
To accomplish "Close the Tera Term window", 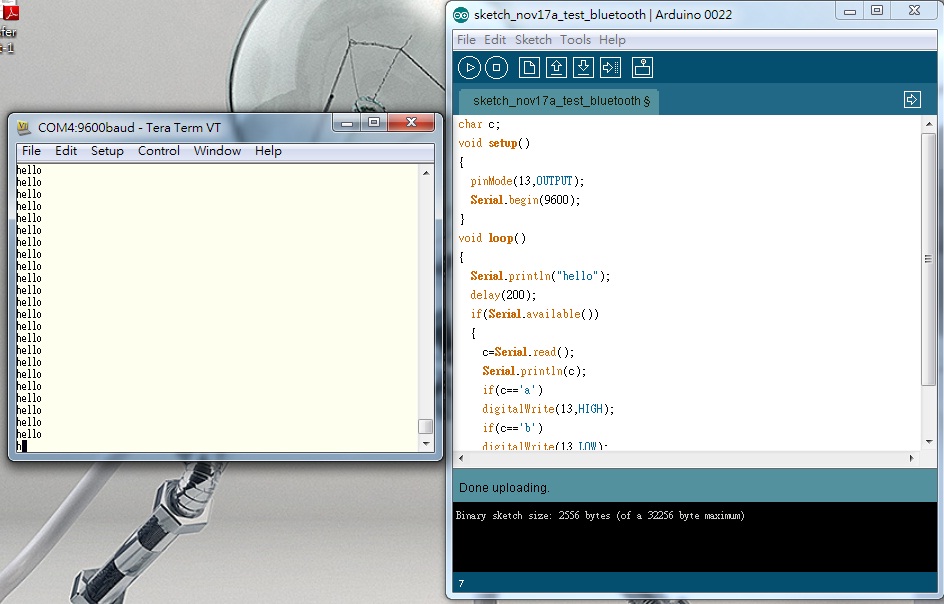I will click(x=411, y=122).
